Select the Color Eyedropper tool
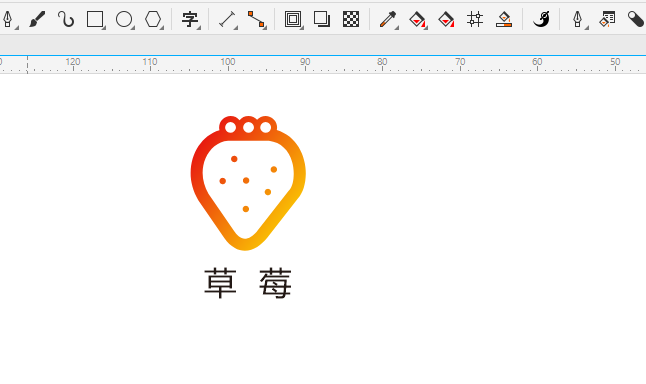 point(388,19)
